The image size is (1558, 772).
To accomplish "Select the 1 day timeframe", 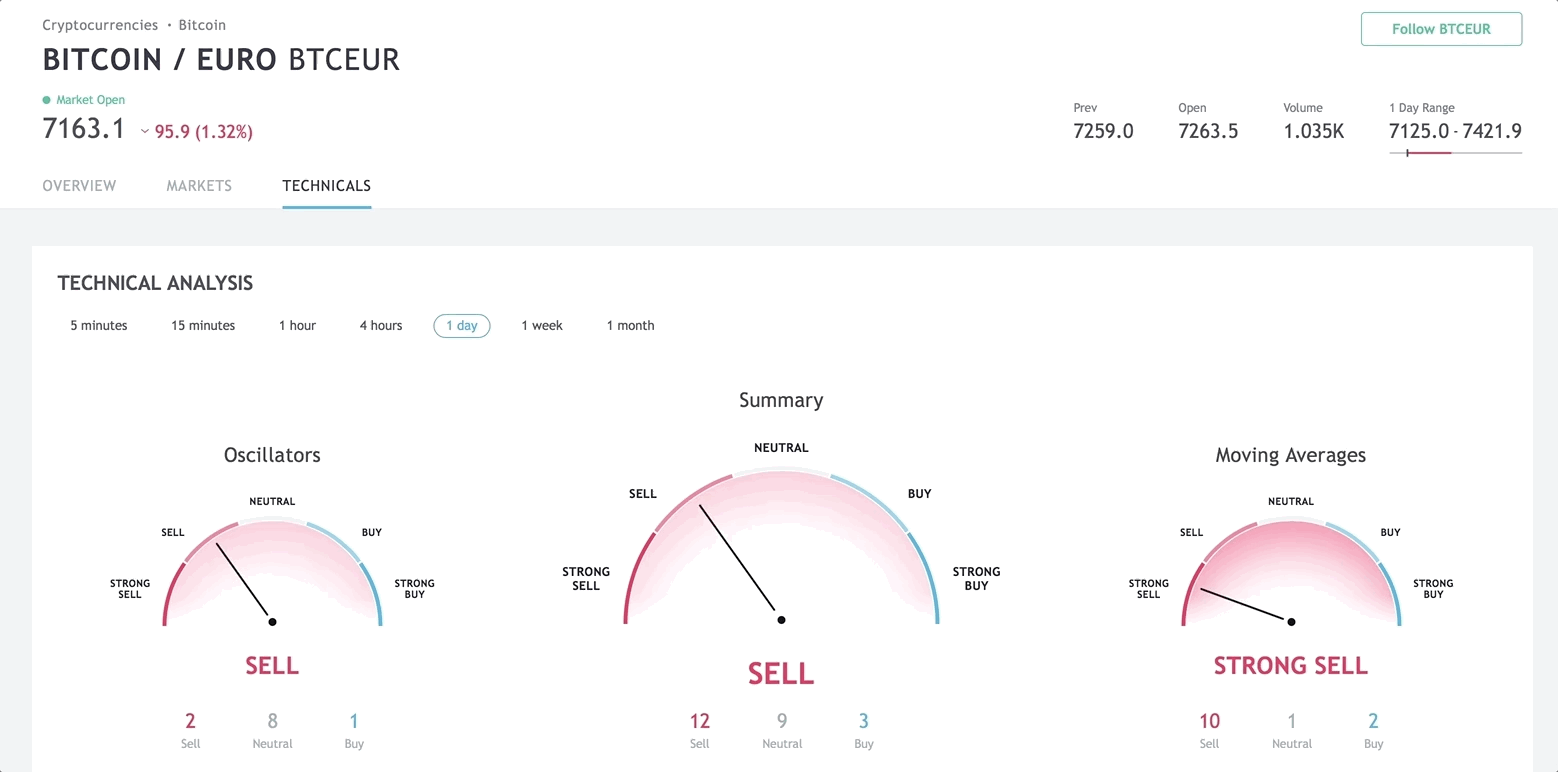I will click(x=462, y=325).
